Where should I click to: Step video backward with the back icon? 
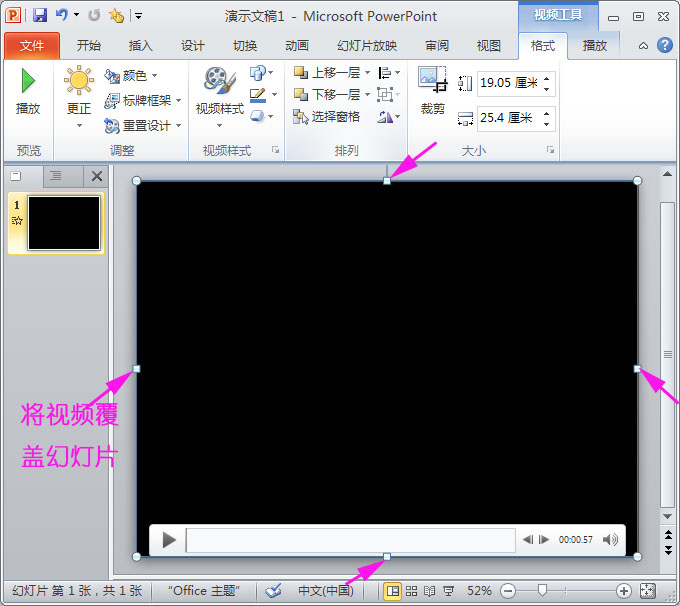tap(528, 540)
